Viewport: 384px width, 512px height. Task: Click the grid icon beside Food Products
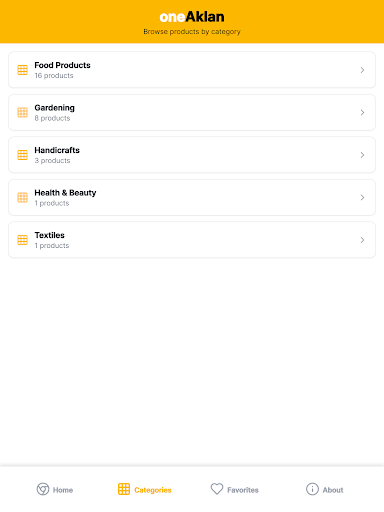22,70
